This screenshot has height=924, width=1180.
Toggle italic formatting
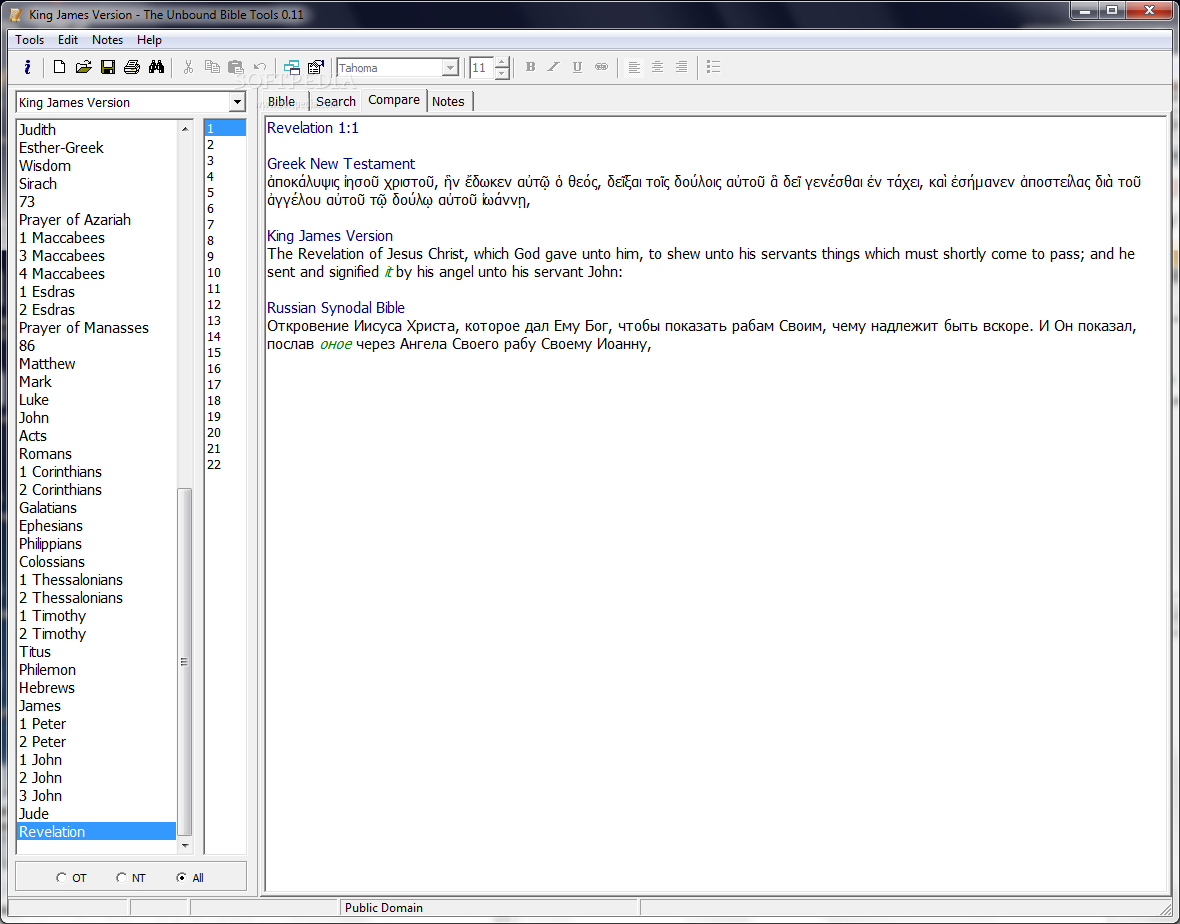(x=553, y=67)
